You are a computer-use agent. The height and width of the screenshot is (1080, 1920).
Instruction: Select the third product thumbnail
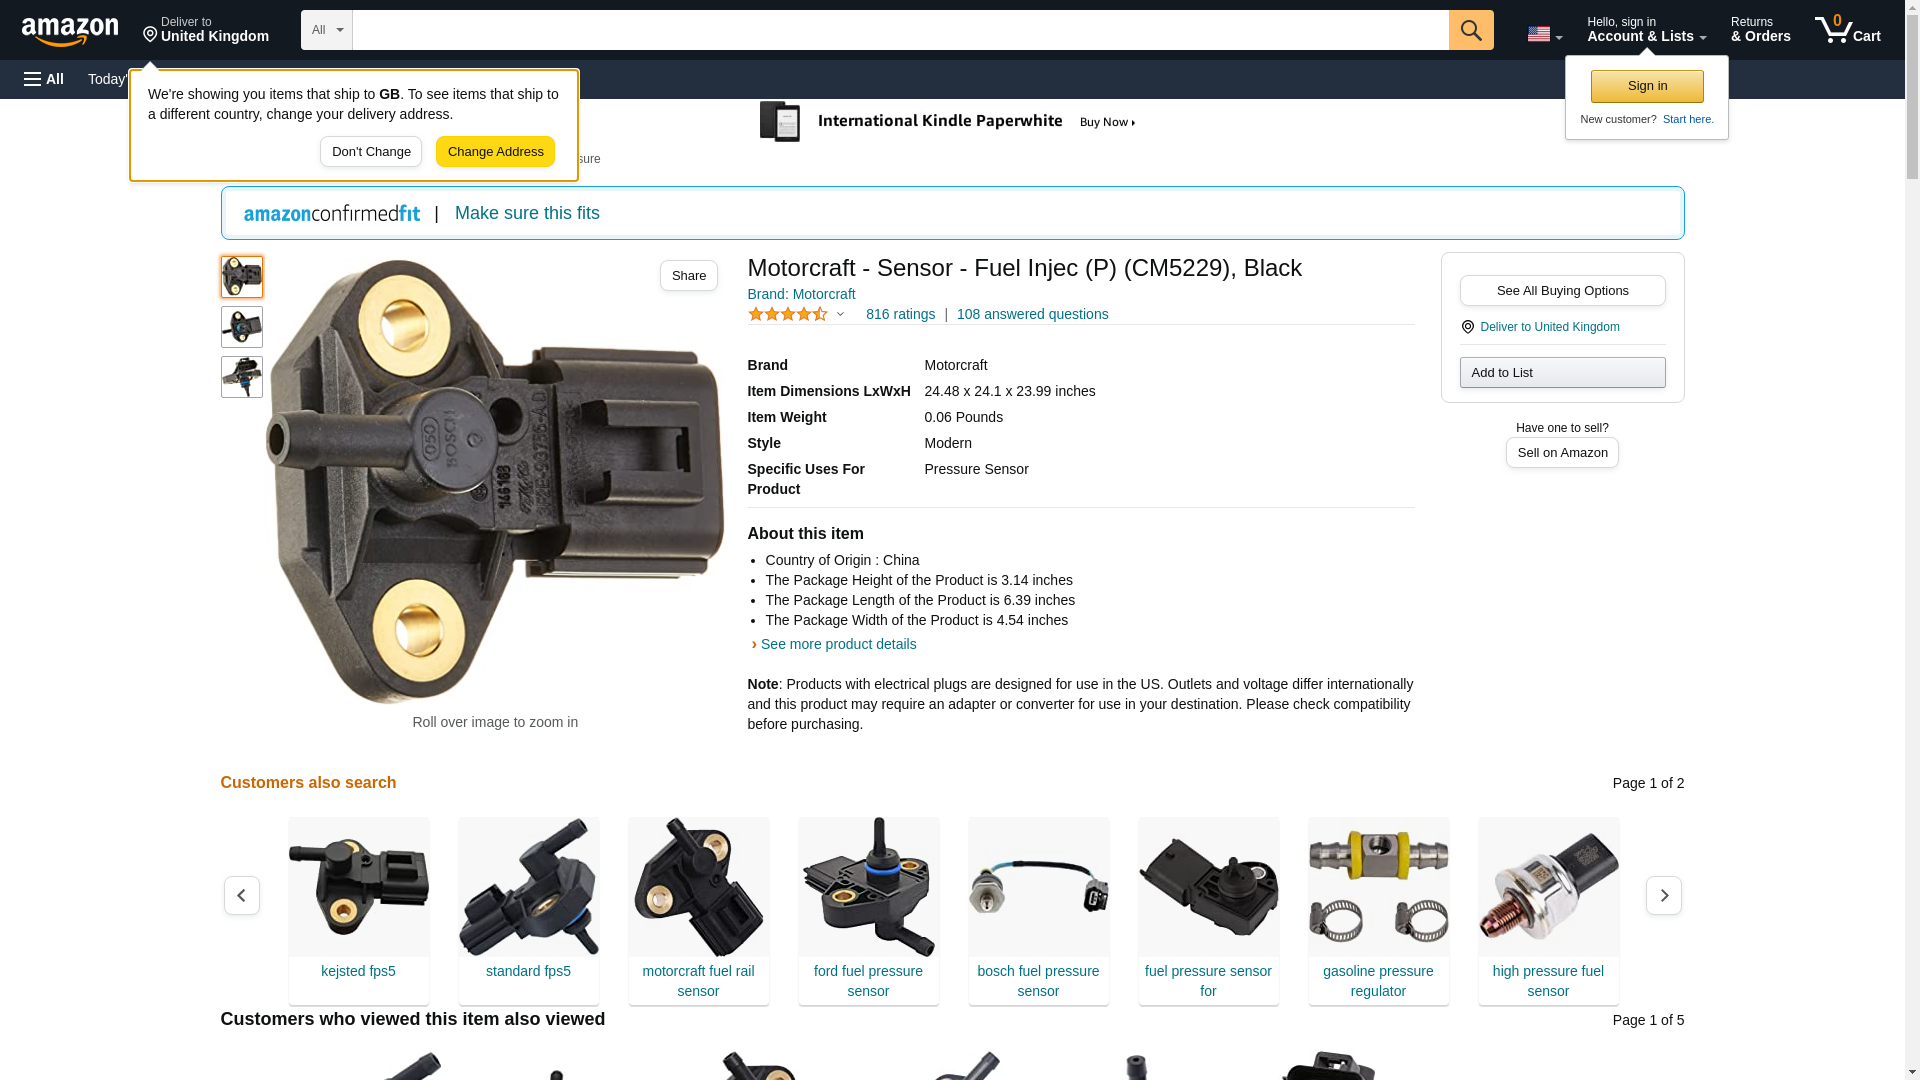(242, 377)
